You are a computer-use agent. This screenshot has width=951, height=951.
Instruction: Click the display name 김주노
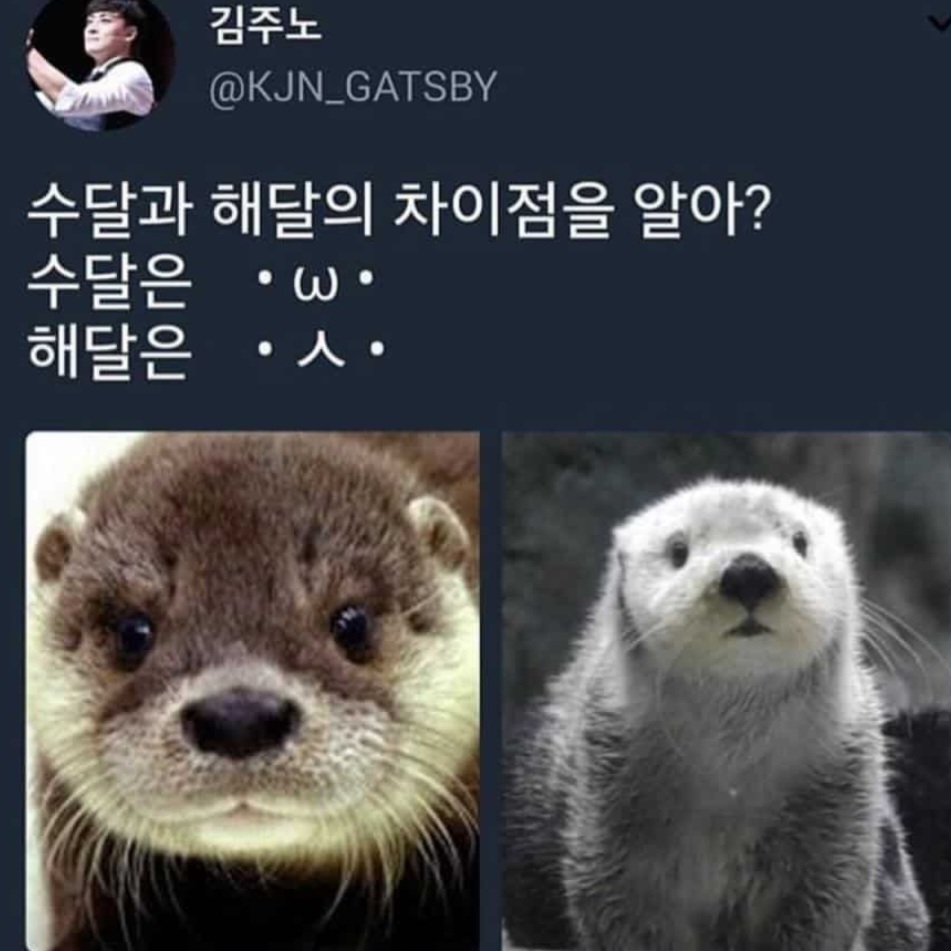click(265, 26)
